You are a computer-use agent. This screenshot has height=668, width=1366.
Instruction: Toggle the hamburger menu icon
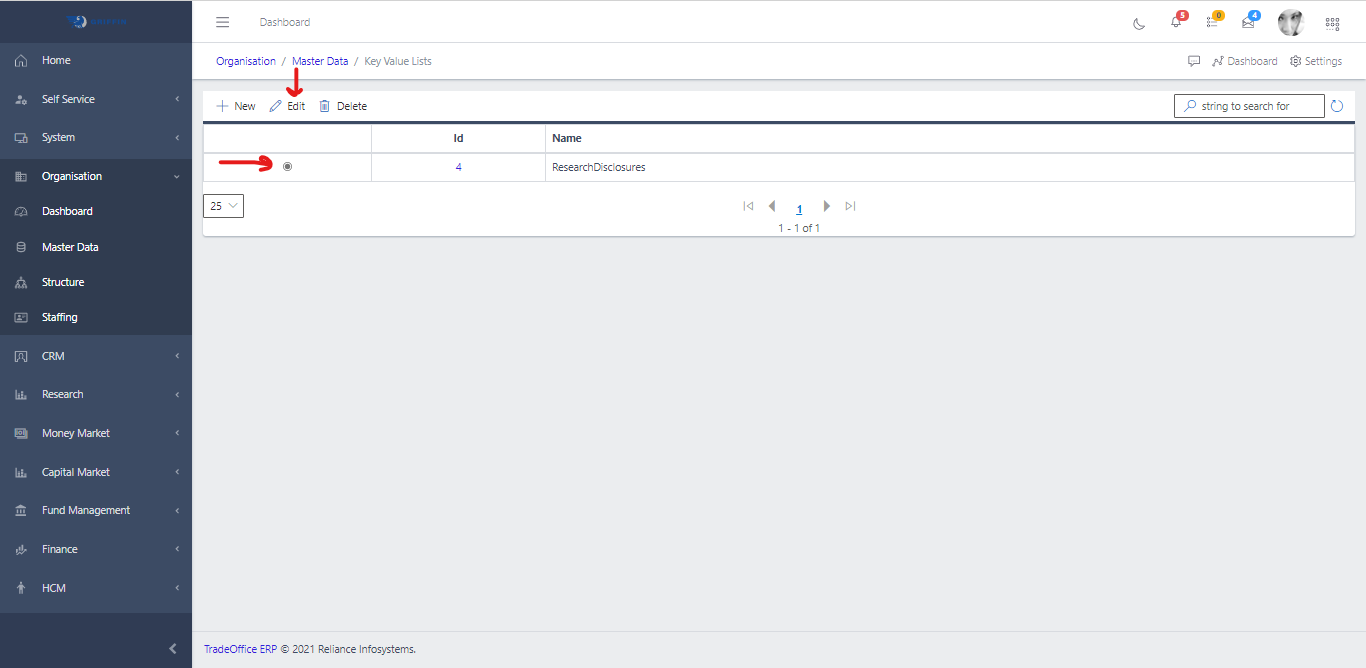click(x=223, y=22)
